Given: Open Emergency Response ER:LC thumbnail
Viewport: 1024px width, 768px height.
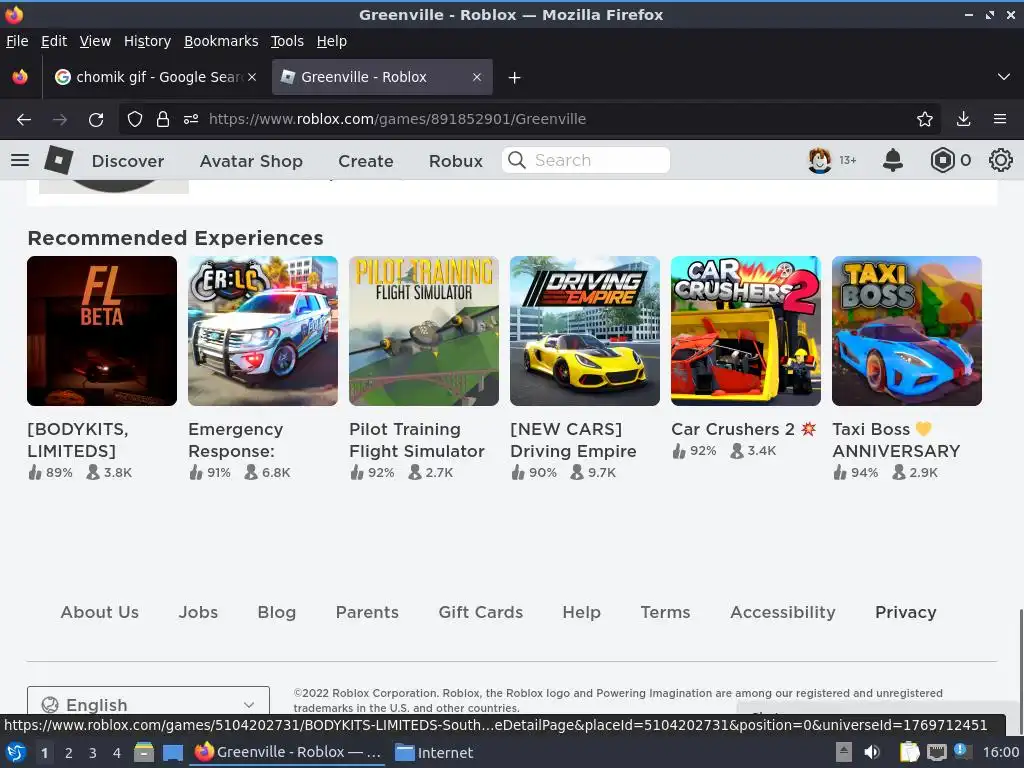Looking at the screenshot, I should point(263,330).
